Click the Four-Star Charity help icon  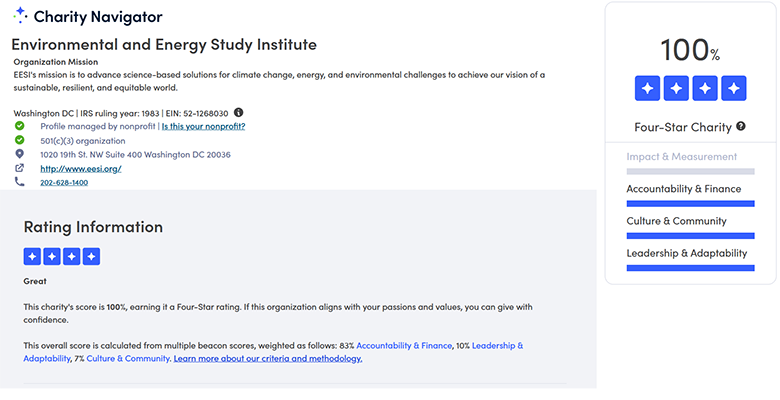click(x=741, y=127)
